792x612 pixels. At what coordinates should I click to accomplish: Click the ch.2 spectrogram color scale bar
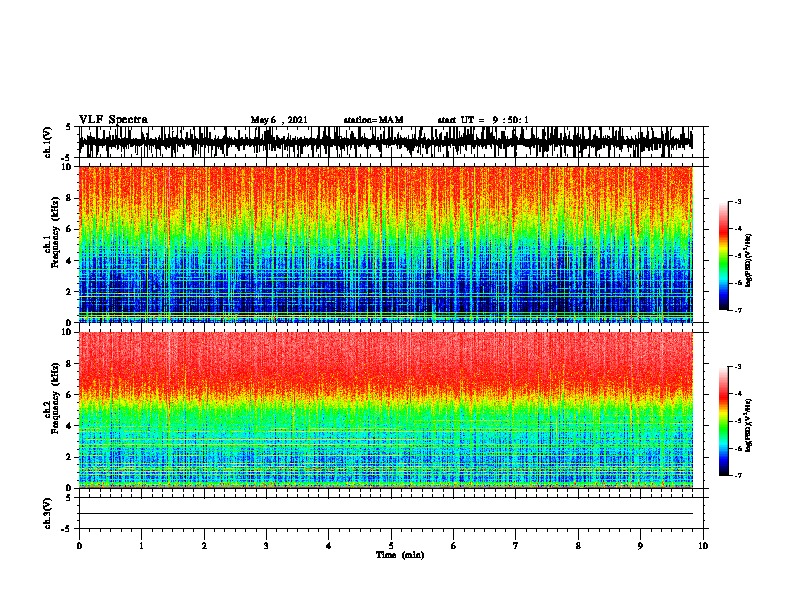723,421
